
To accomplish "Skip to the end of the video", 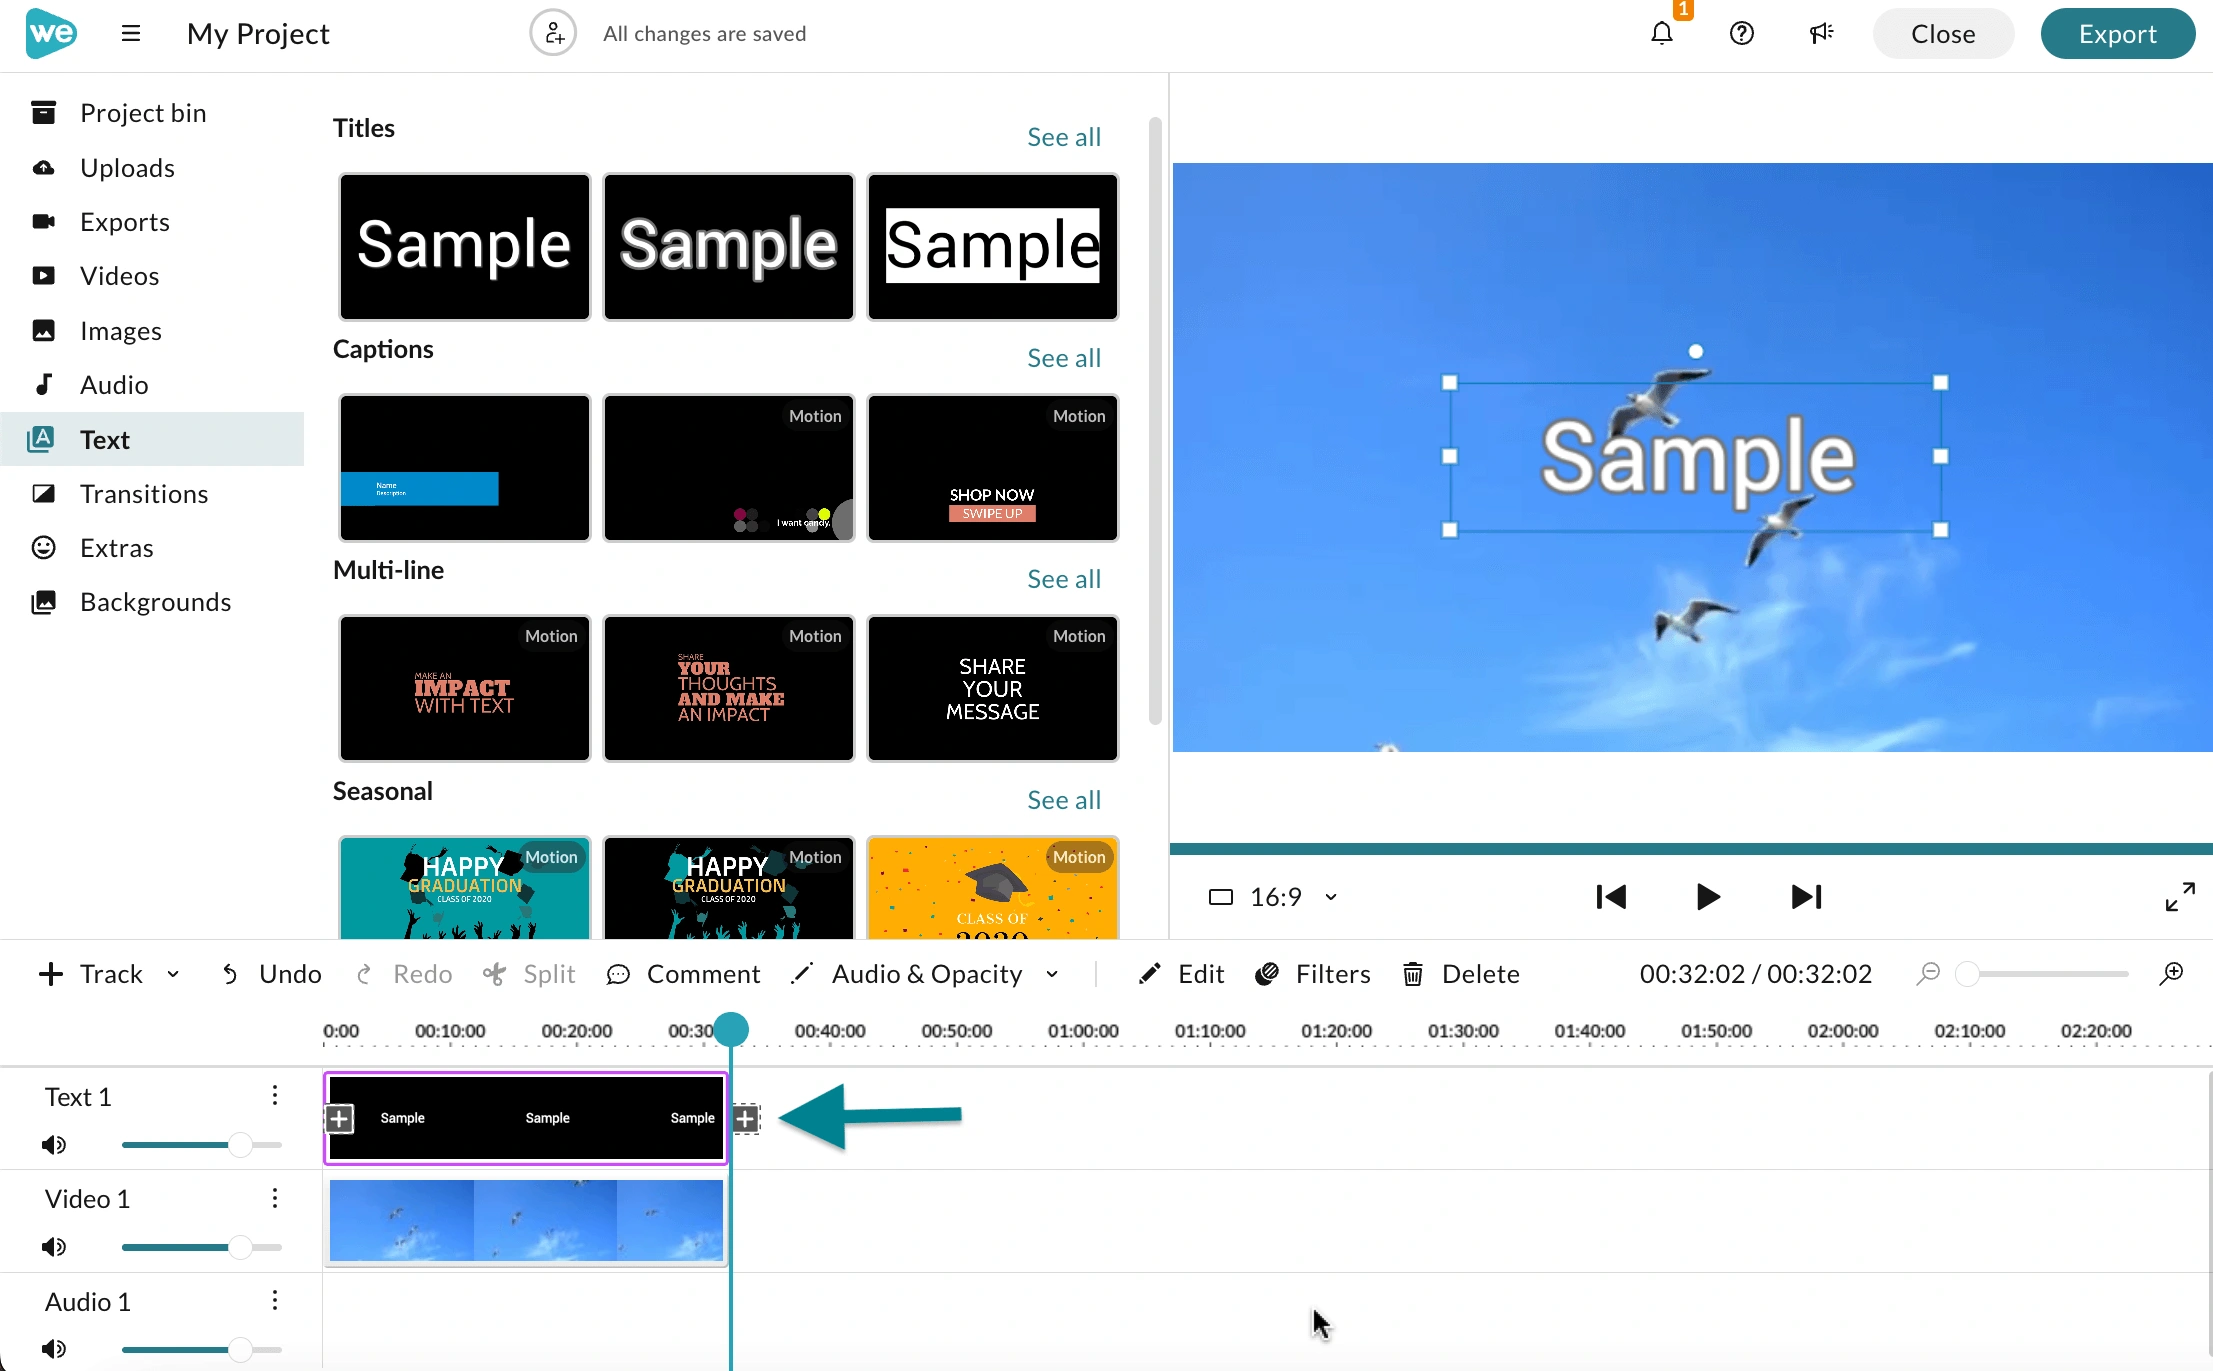I will [x=1806, y=897].
